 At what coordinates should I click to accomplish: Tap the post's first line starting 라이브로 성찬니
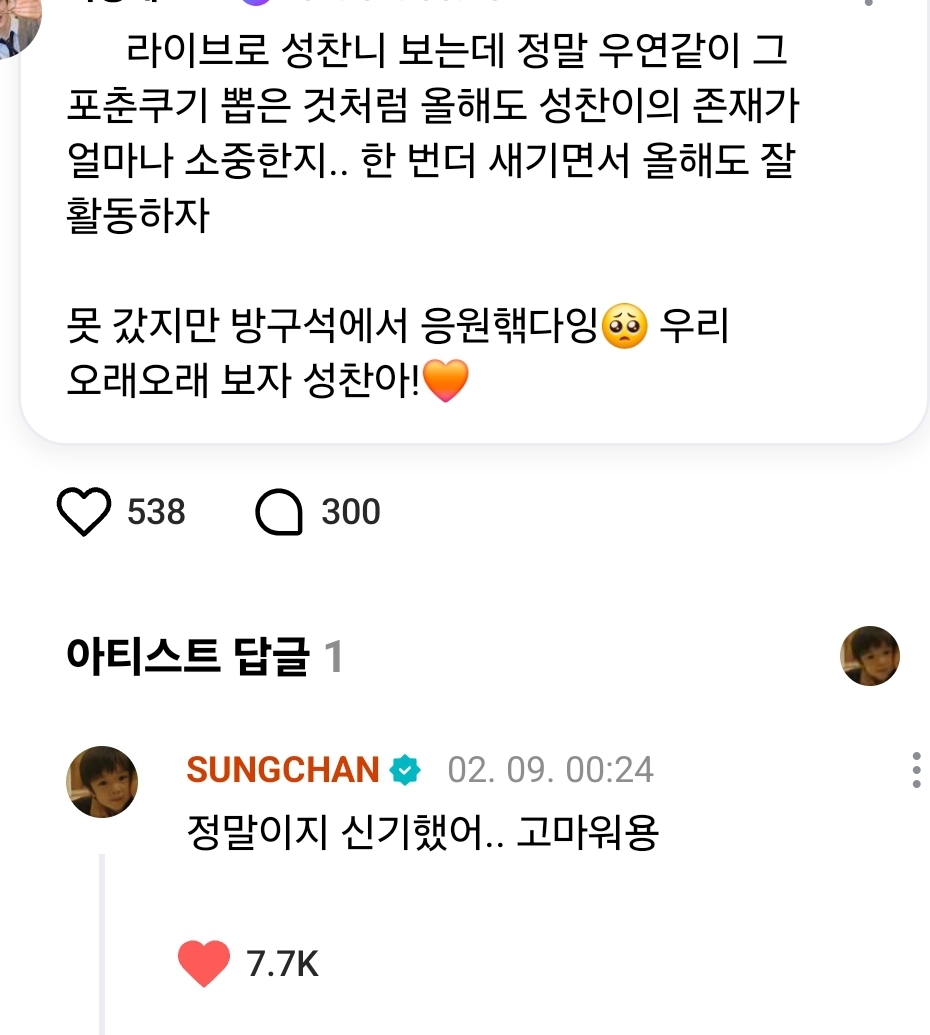pos(456,50)
